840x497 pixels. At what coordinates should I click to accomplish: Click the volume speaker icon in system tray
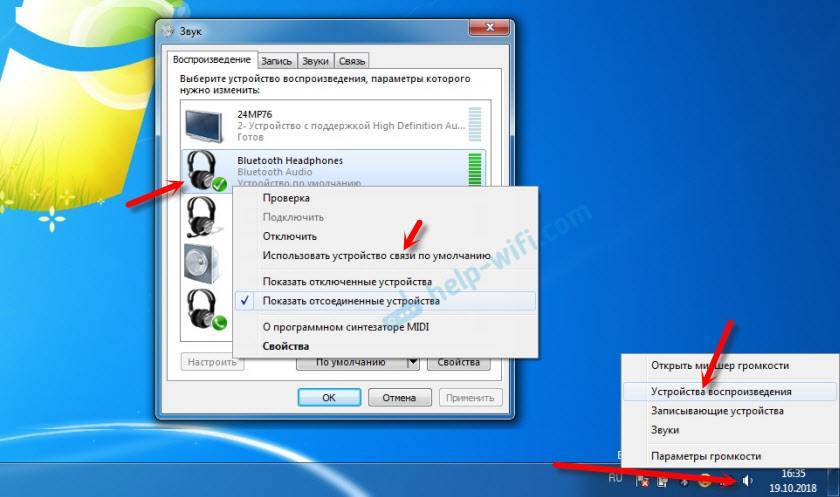click(x=746, y=481)
